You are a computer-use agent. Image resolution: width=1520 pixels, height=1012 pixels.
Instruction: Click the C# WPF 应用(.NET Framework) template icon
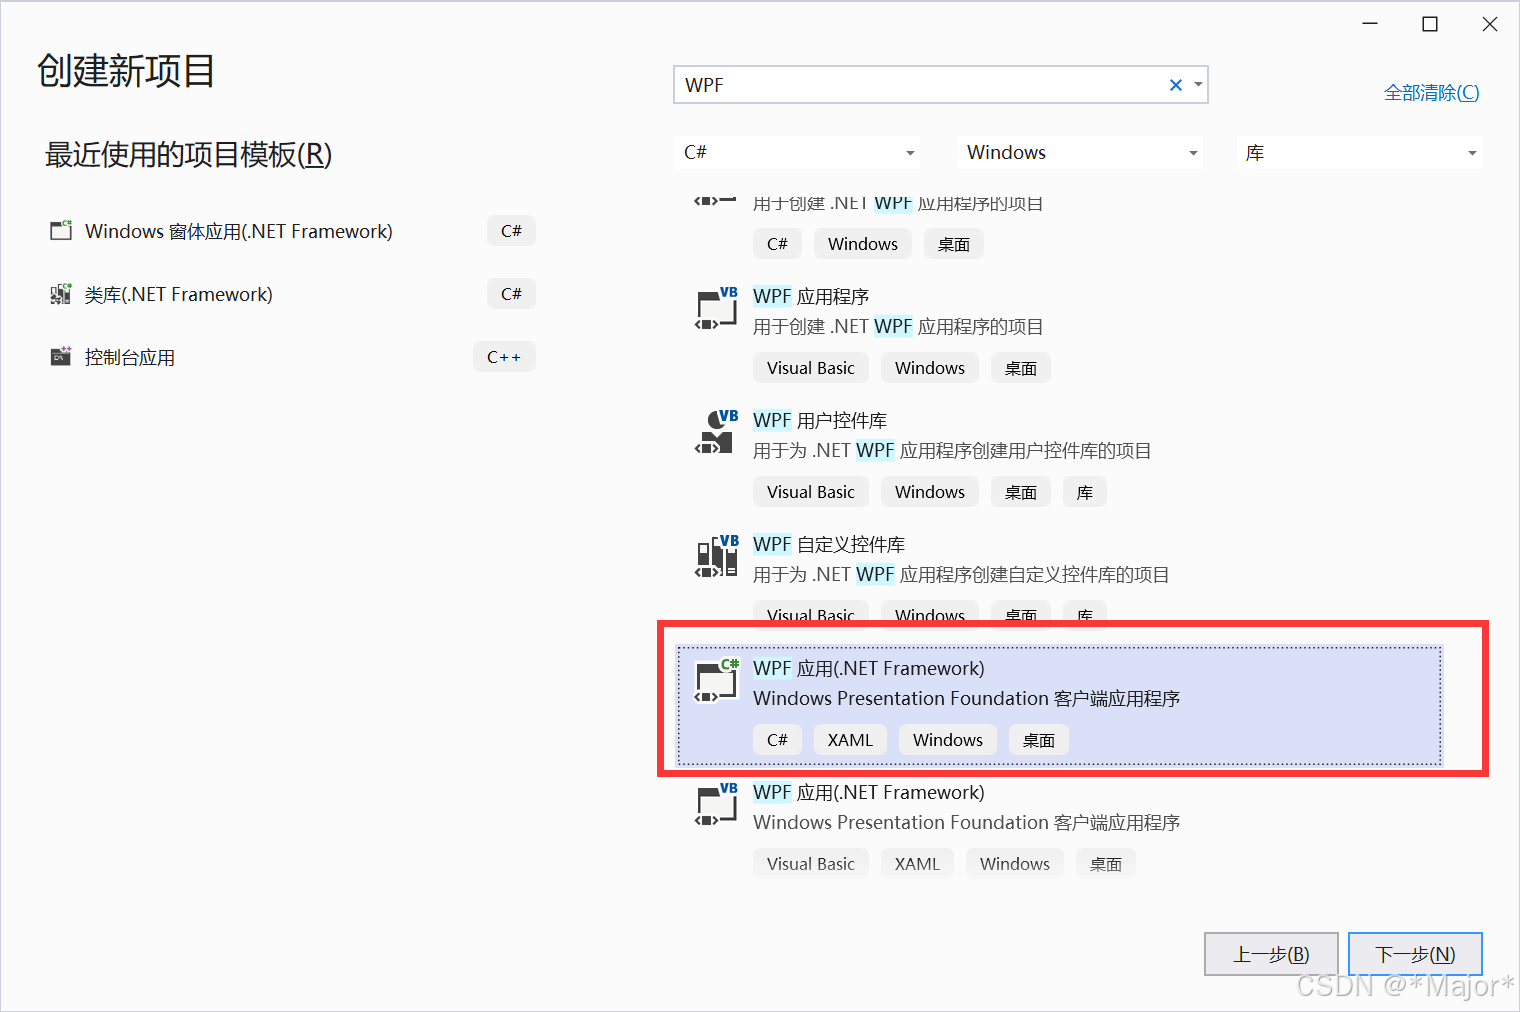[716, 681]
